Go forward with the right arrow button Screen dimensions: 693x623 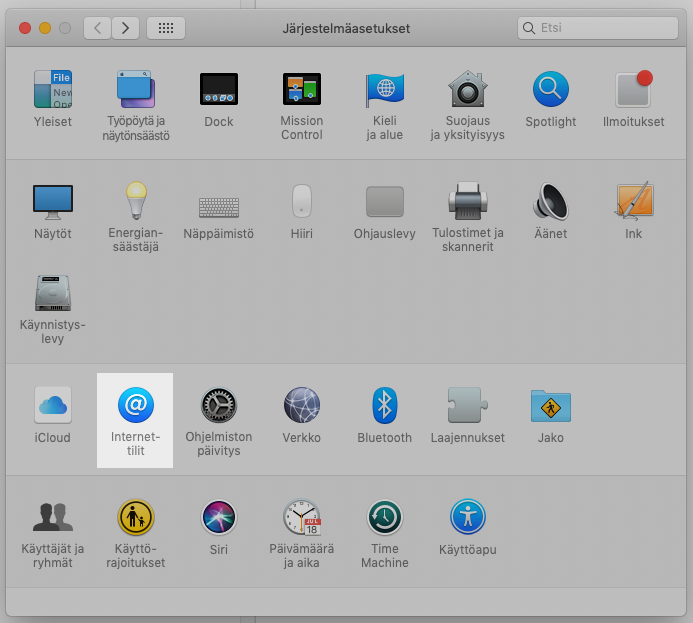tap(126, 28)
